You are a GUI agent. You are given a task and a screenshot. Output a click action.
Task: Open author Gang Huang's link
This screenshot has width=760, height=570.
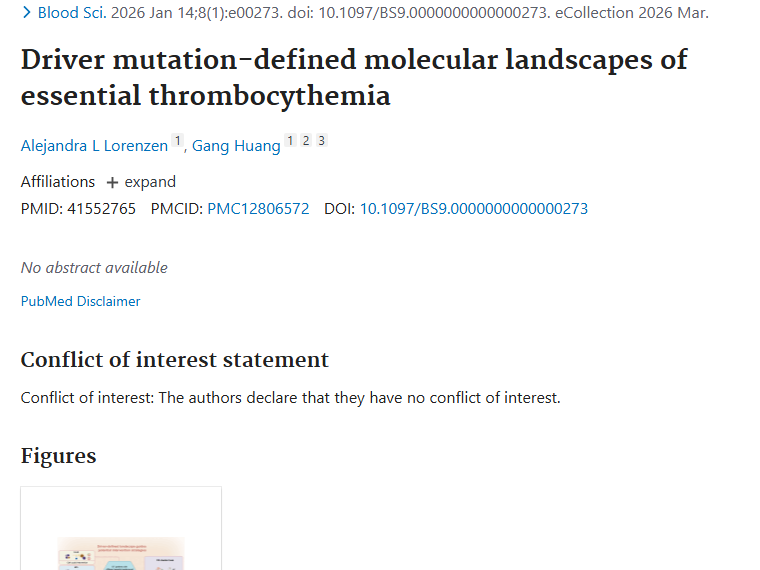click(236, 146)
